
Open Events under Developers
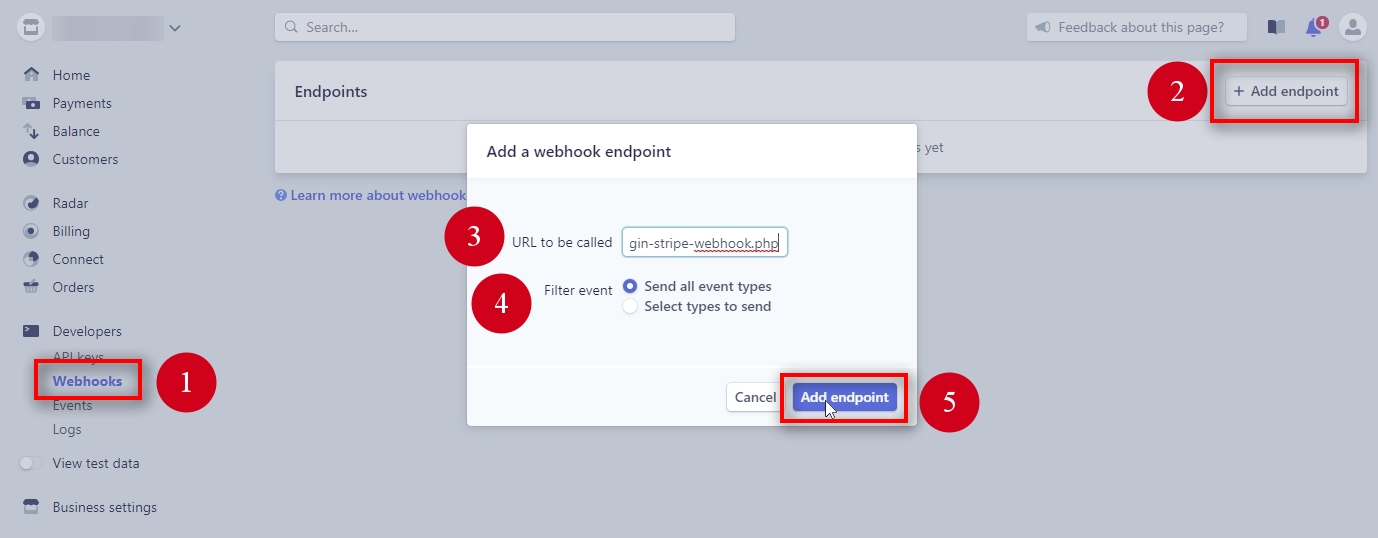click(x=72, y=405)
